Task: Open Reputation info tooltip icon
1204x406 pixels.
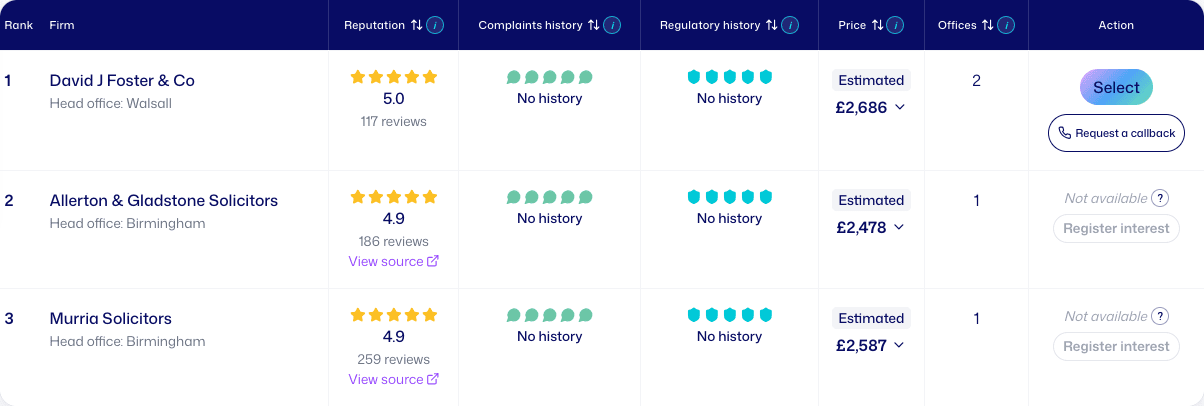Action: (435, 25)
